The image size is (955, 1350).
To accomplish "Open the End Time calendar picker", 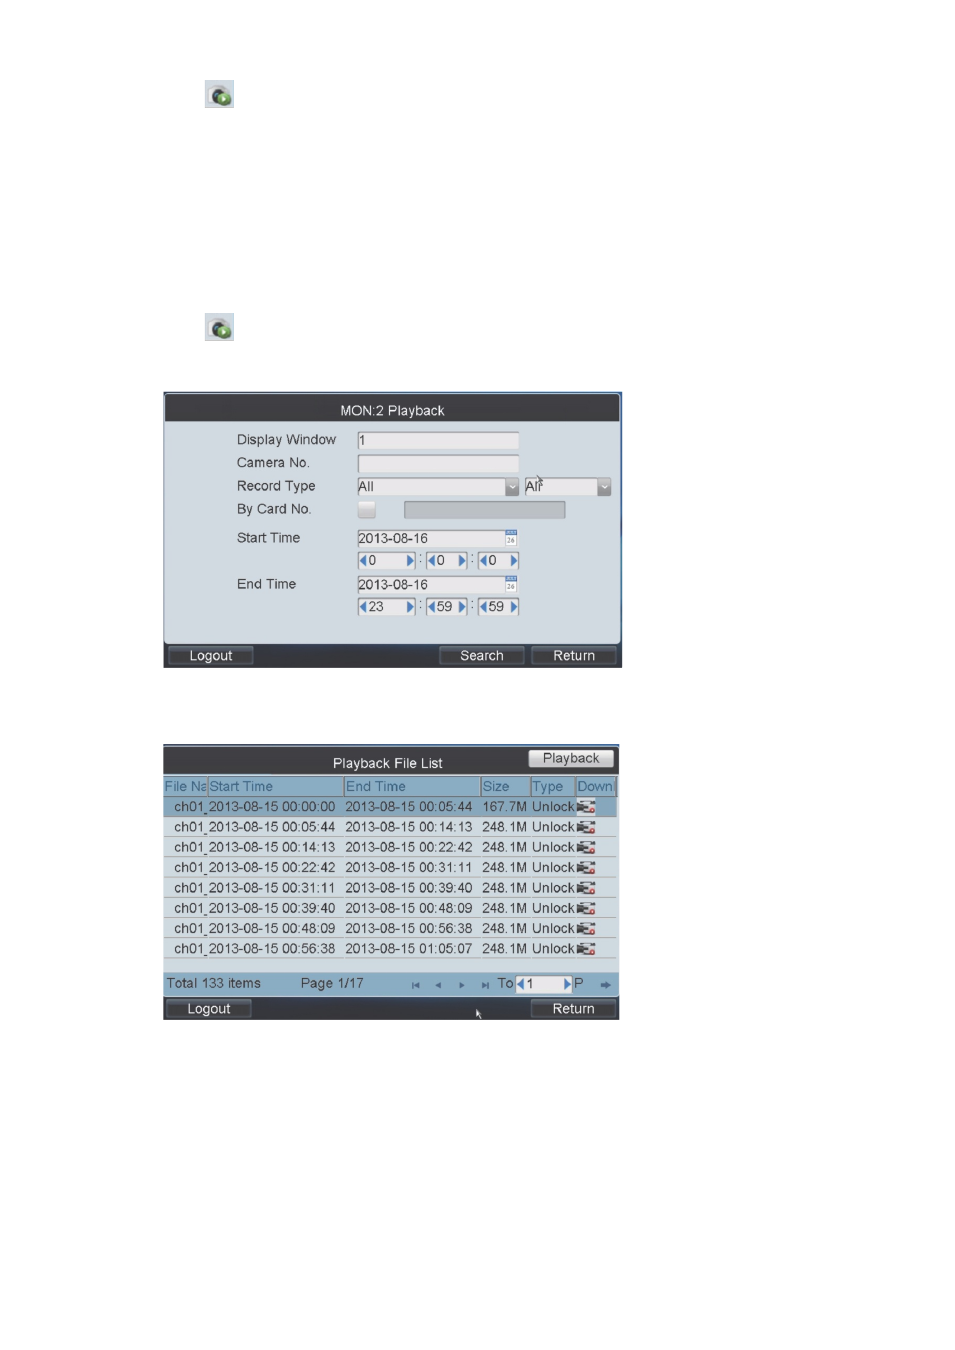I will 511,584.
